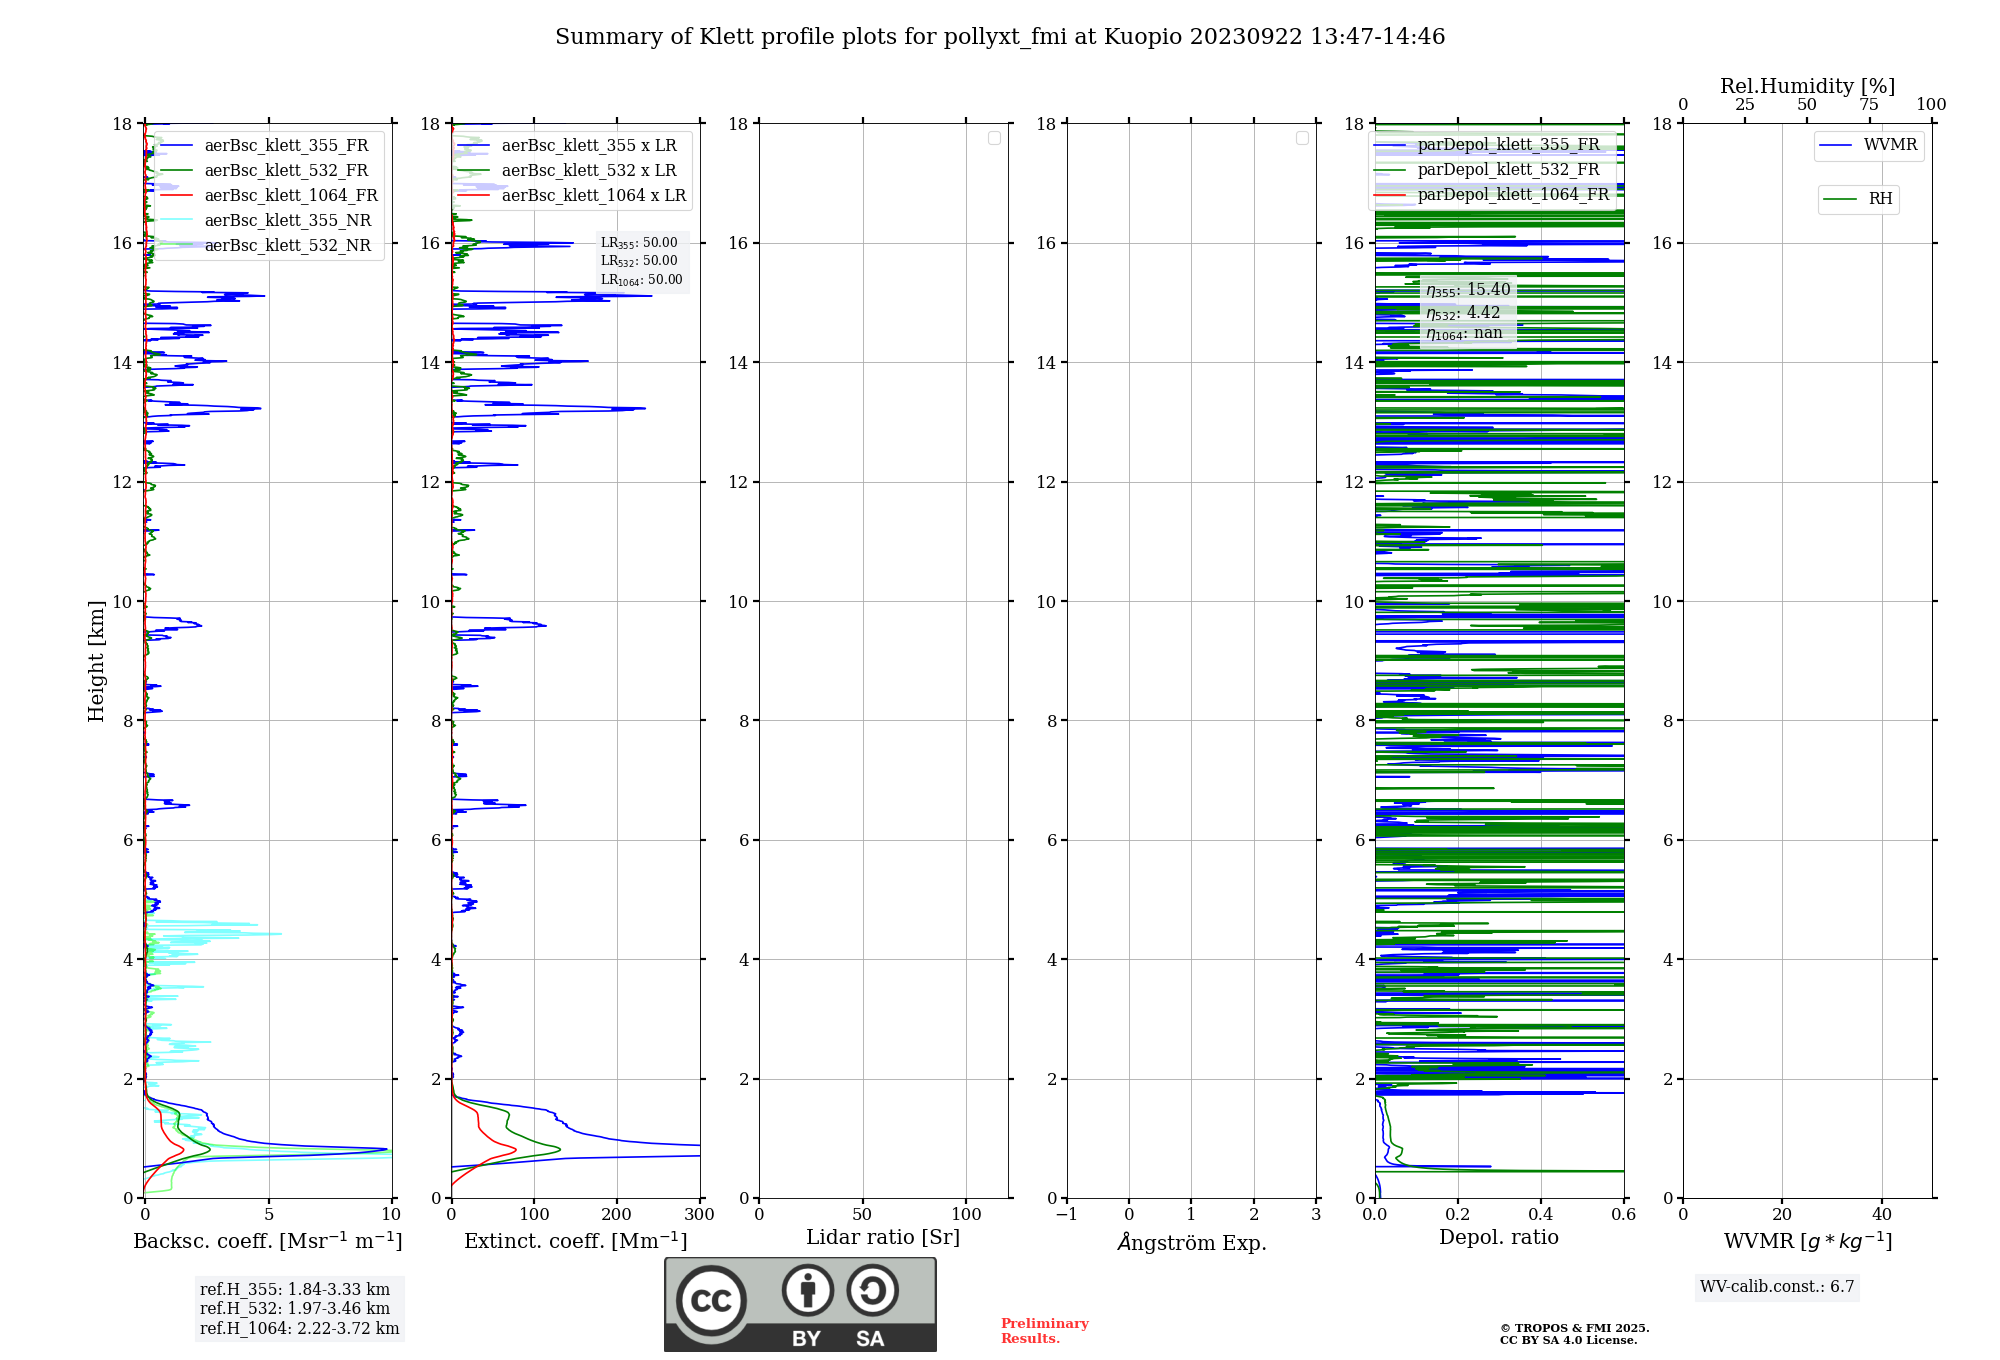Click ref.H_1064: 2.22-3.72 km text
This screenshot has height=1360, width=2000.
(299, 1329)
